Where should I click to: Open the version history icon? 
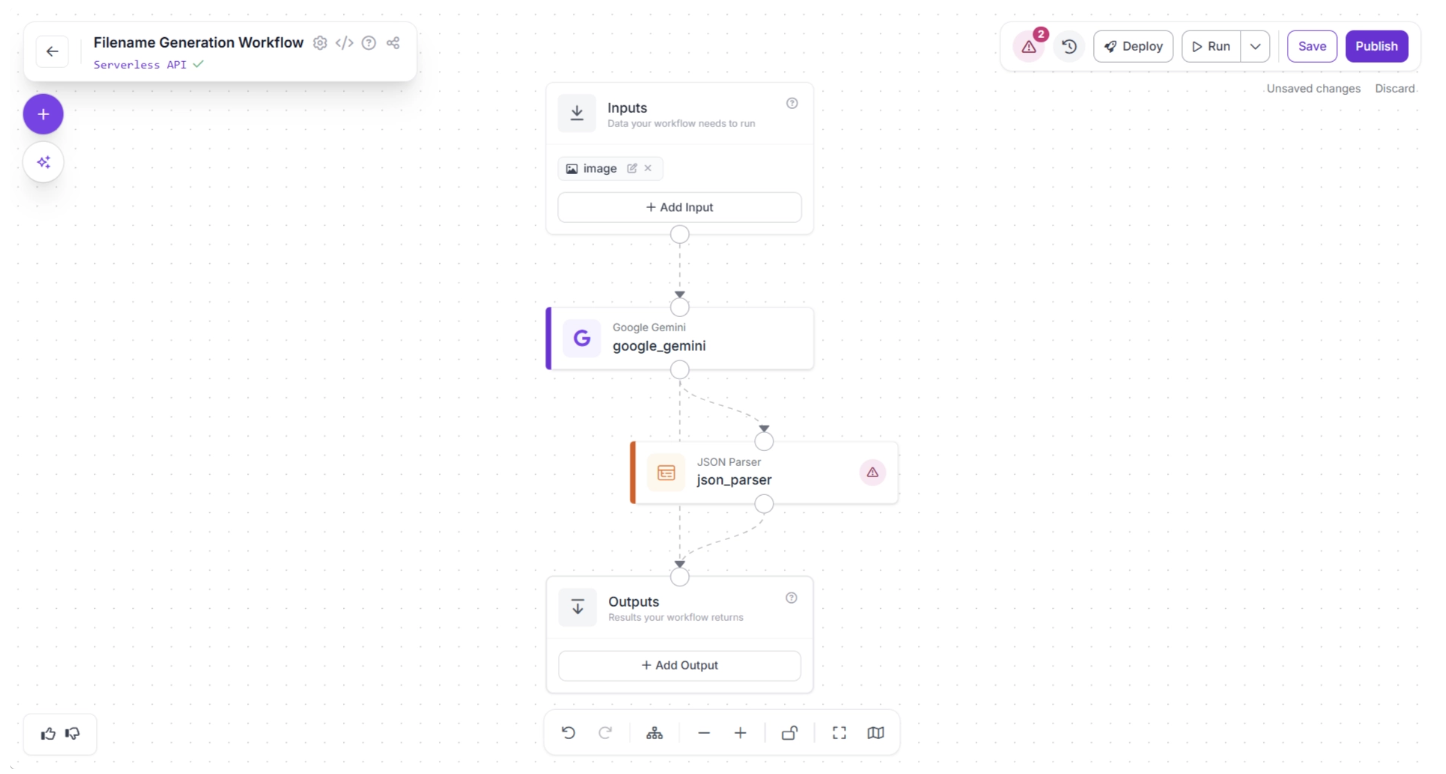click(x=1069, y=47)
